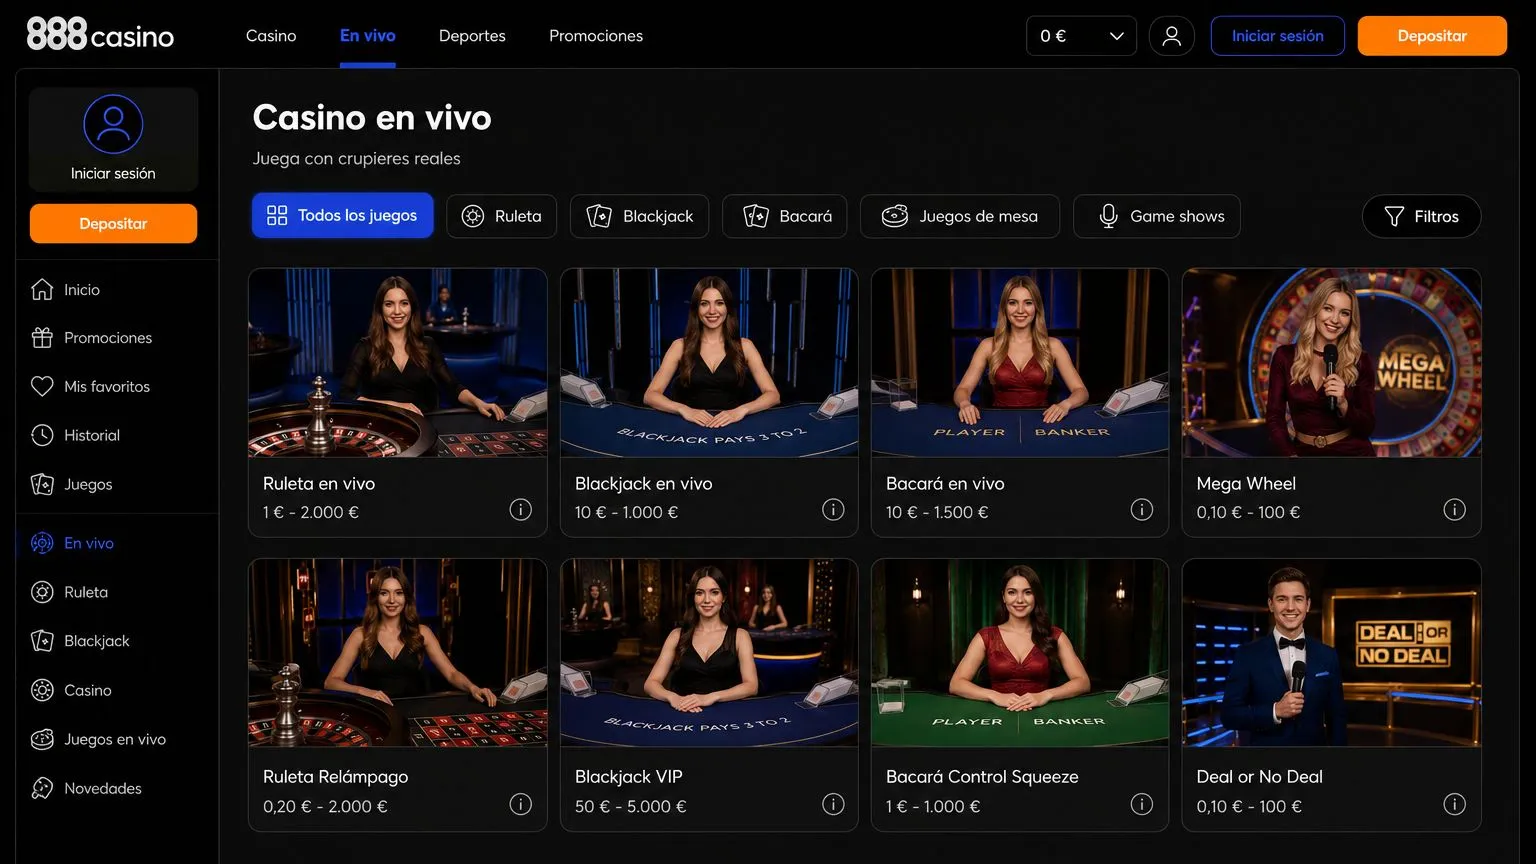Click the 'Blackjack VIP' game title
Image resolution: width=1536 pixels, height=864 pixels.
629,777
